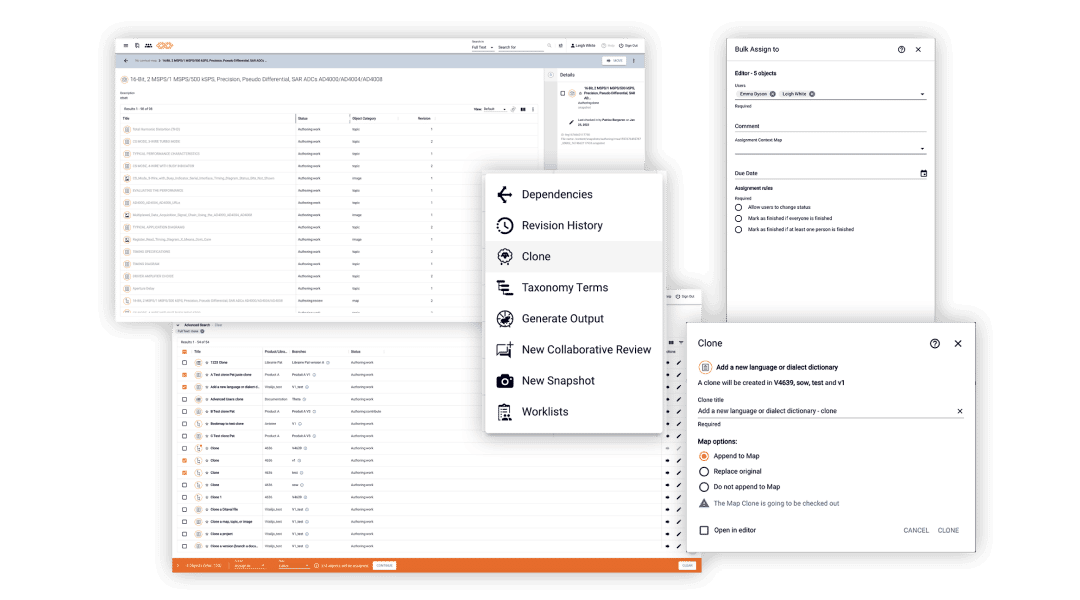This screenshot has height=600, width=1080.
Task: Click the Dependencies arrow icon
Action: point(504,195)
